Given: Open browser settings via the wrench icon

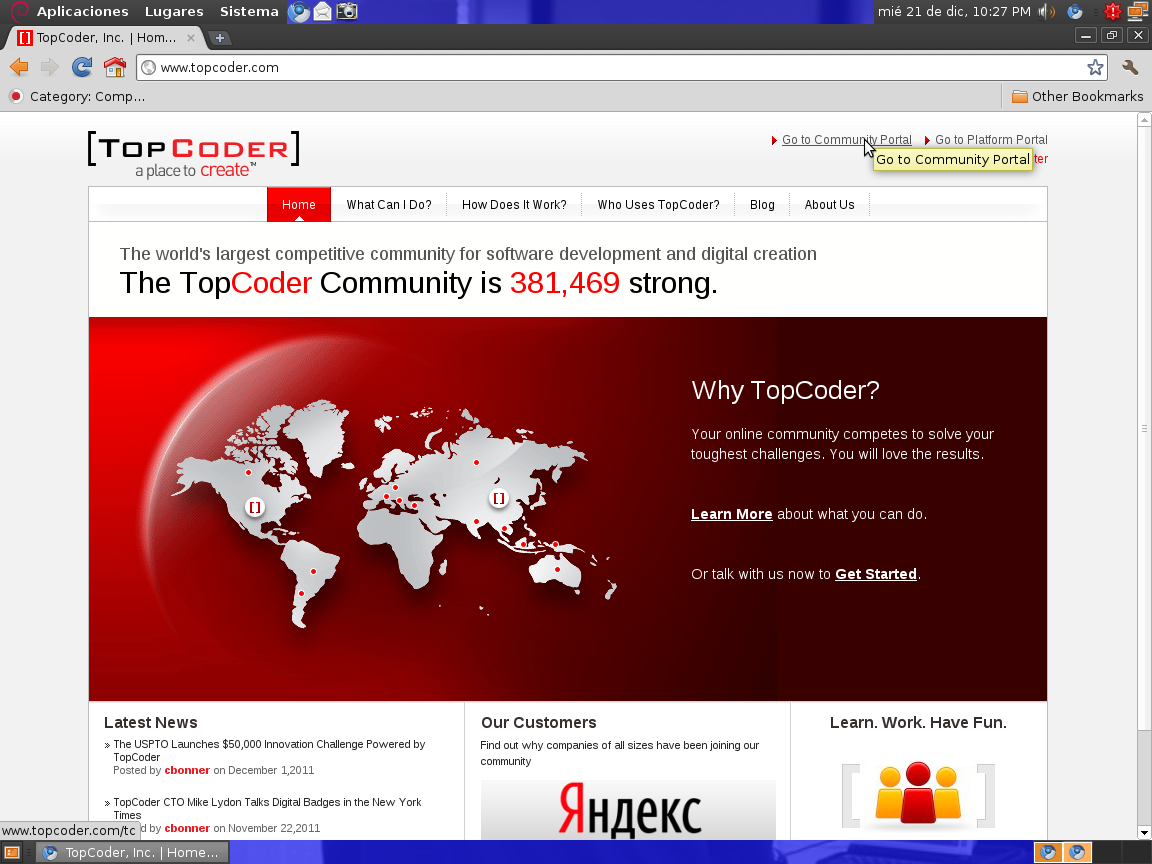Looking at the screenshot, I should 1131,67.
